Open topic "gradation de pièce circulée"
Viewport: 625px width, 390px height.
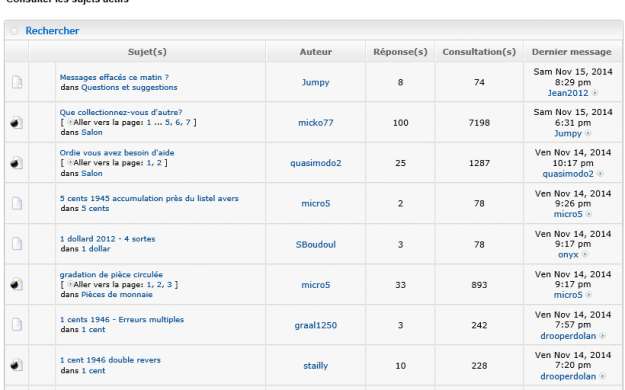[x=111, y=274]
